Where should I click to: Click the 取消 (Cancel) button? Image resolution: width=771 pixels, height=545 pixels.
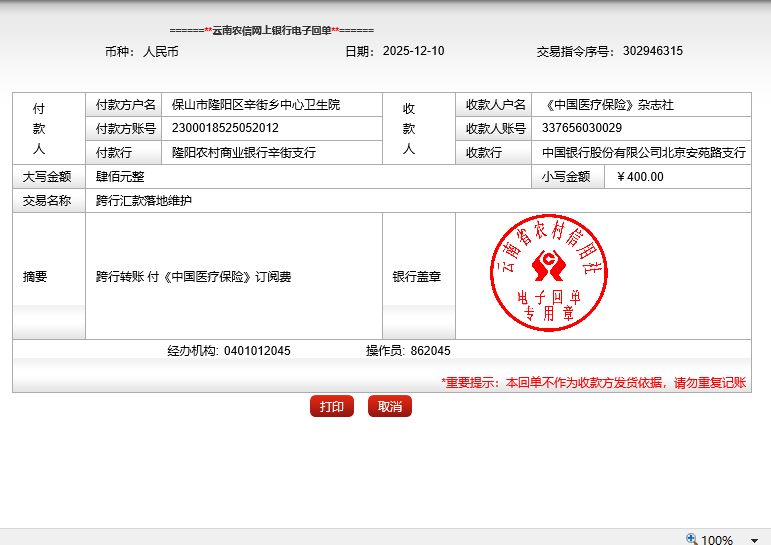point(390,407)
